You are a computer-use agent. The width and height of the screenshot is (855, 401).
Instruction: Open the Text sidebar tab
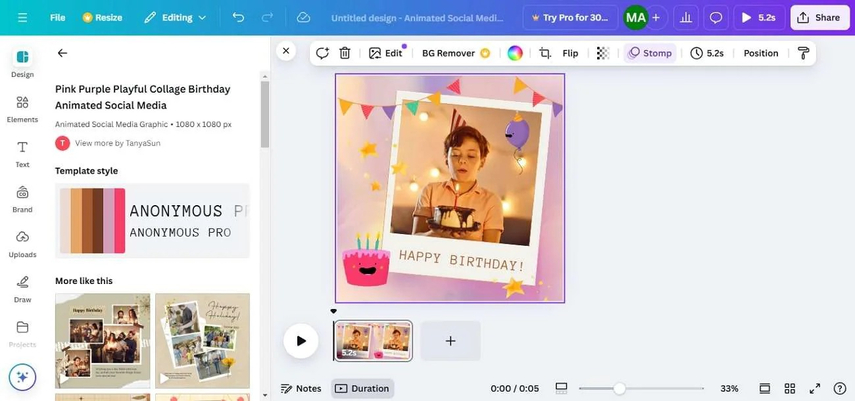pyautogui.click(x=22, y=154)
